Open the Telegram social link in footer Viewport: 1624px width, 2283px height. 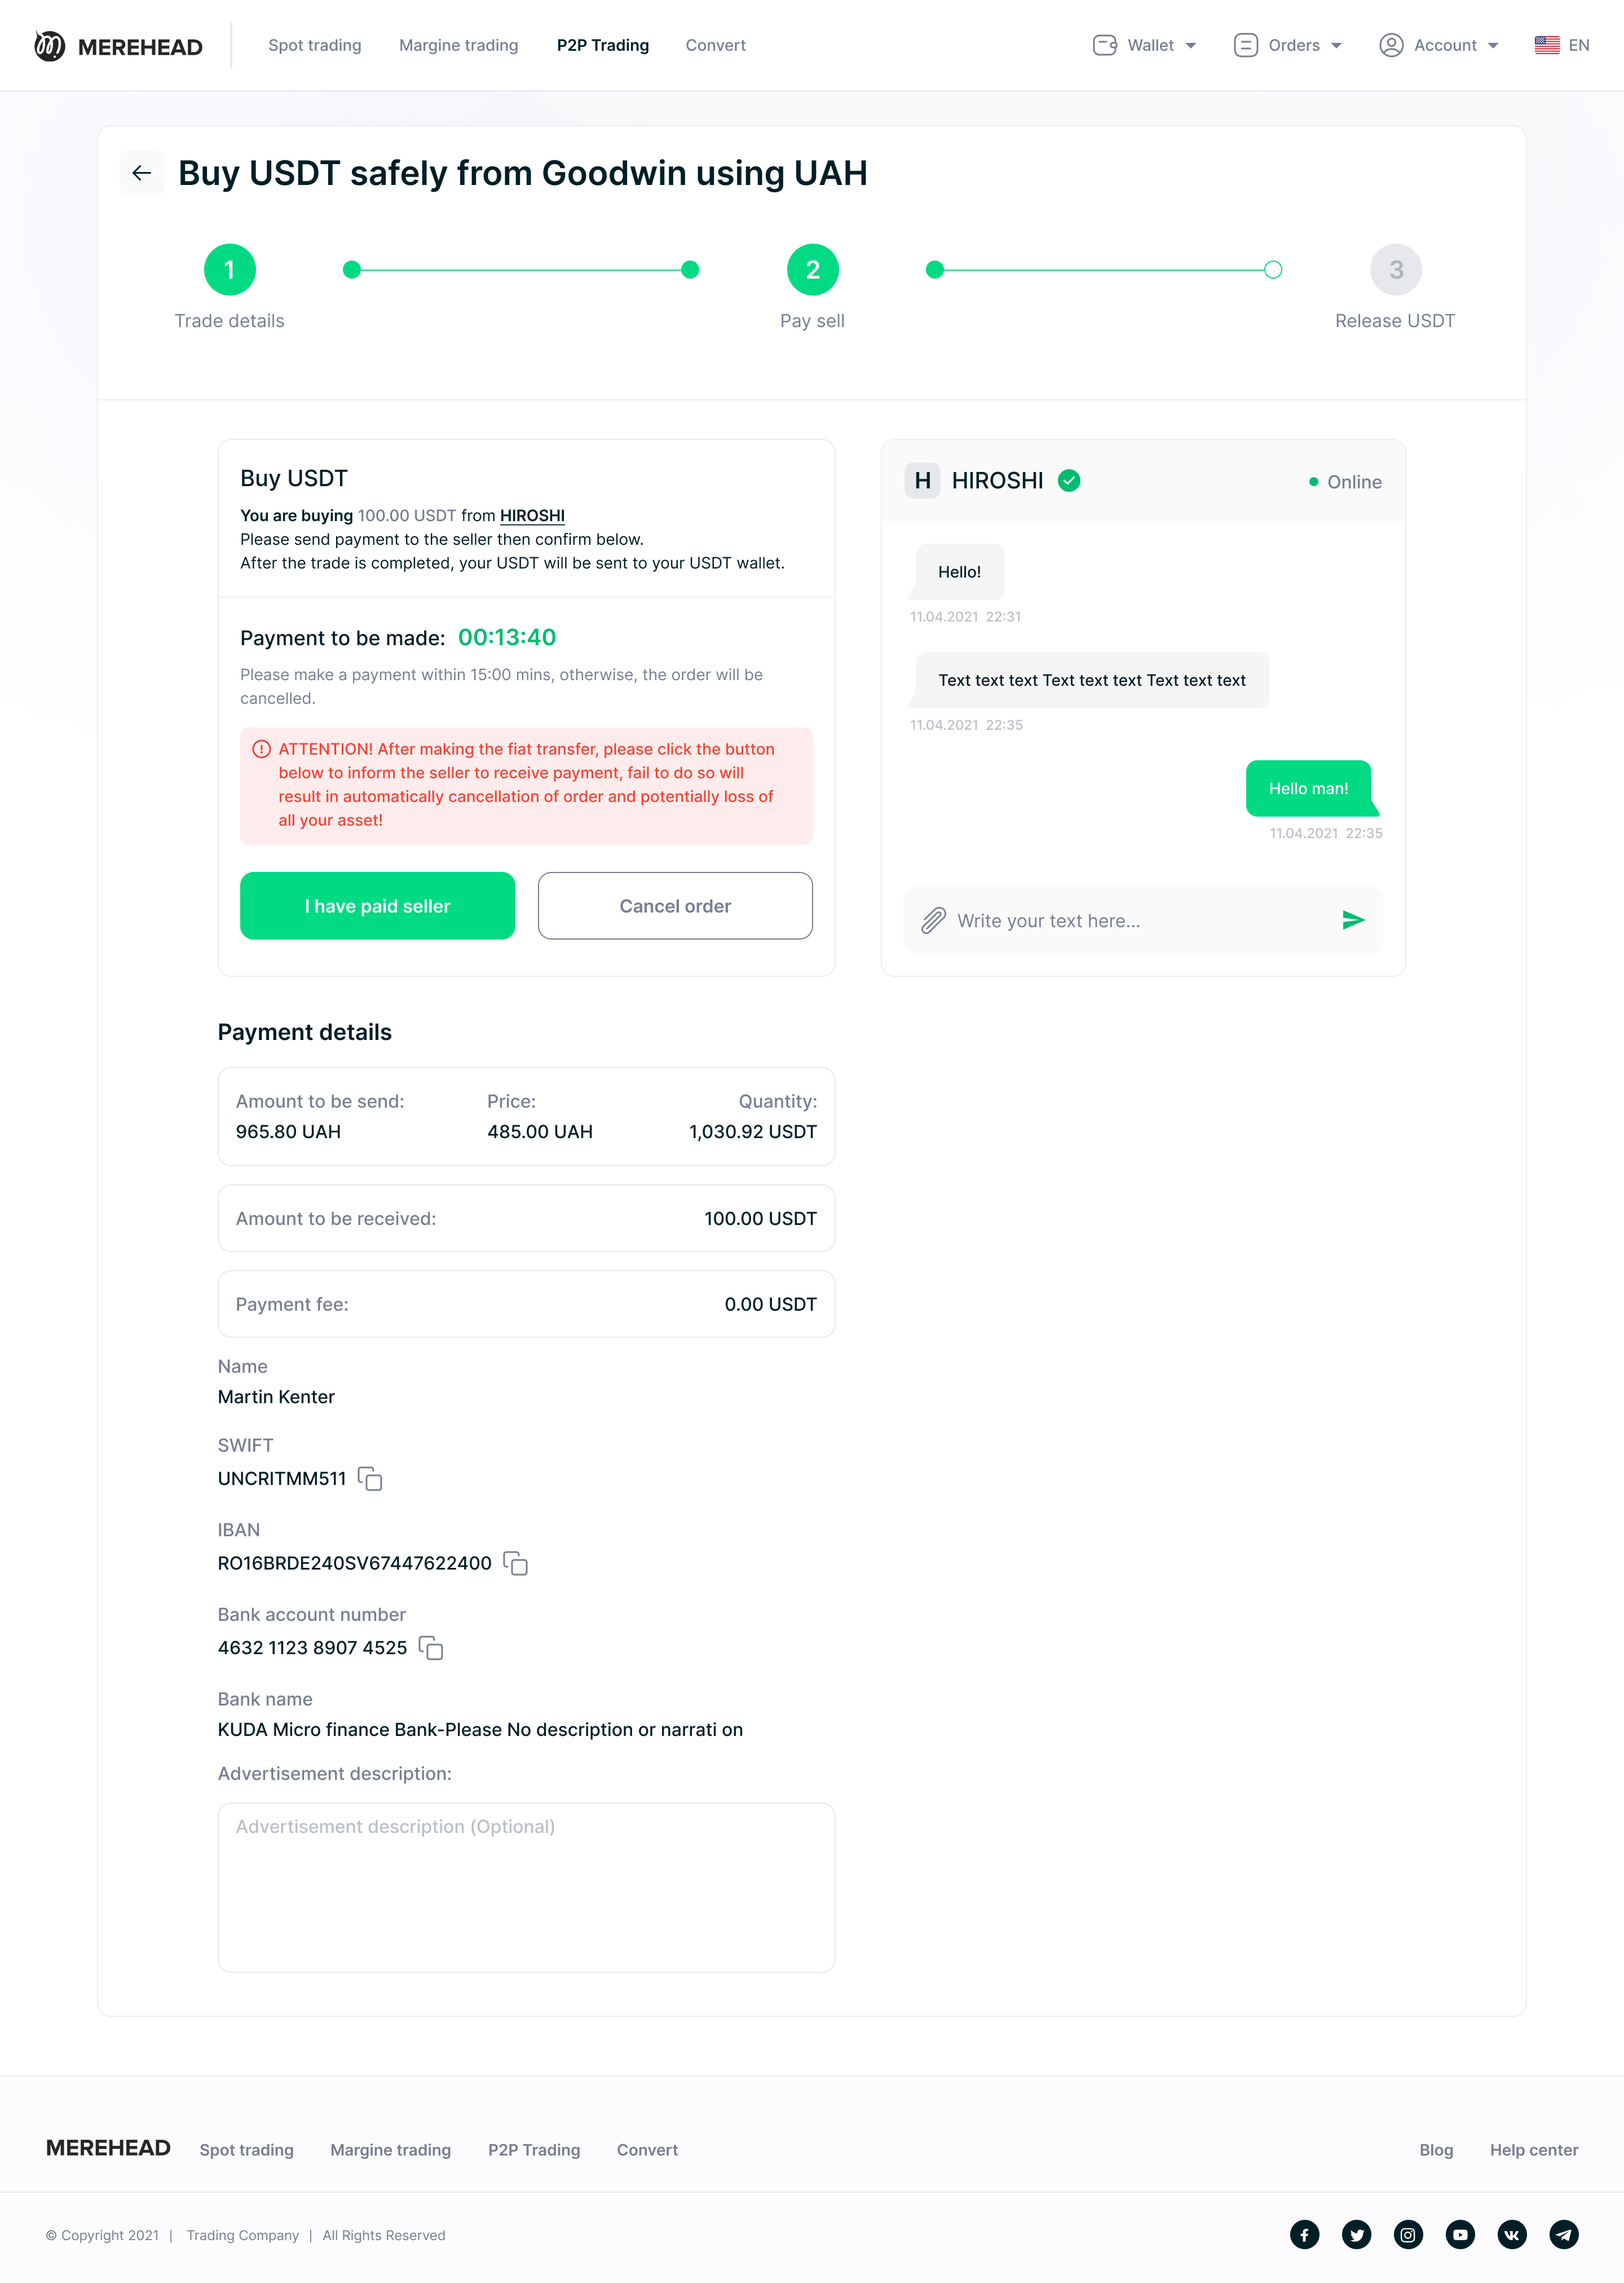tap(1564, 2234)
